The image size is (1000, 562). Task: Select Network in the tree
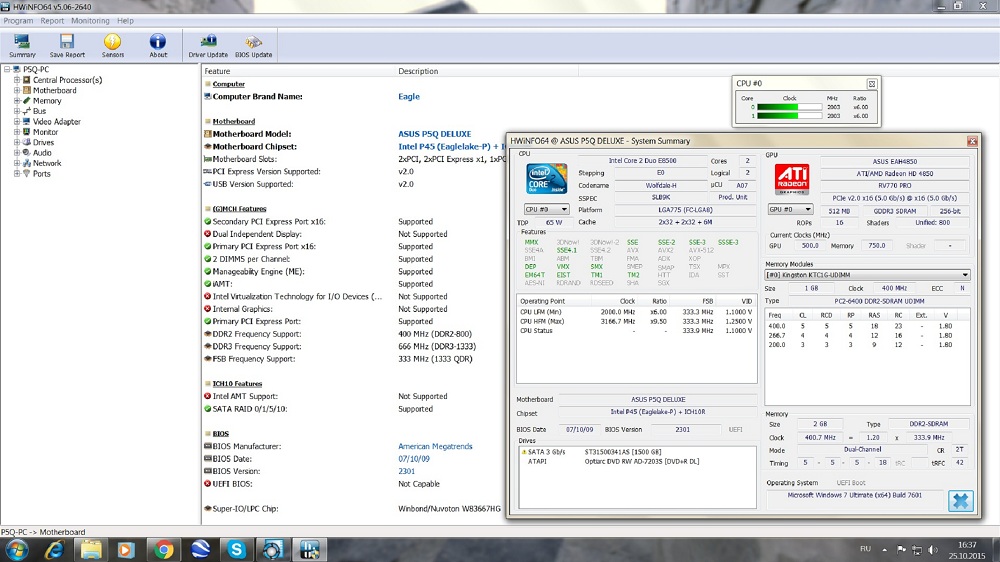(x=47, y=163)
